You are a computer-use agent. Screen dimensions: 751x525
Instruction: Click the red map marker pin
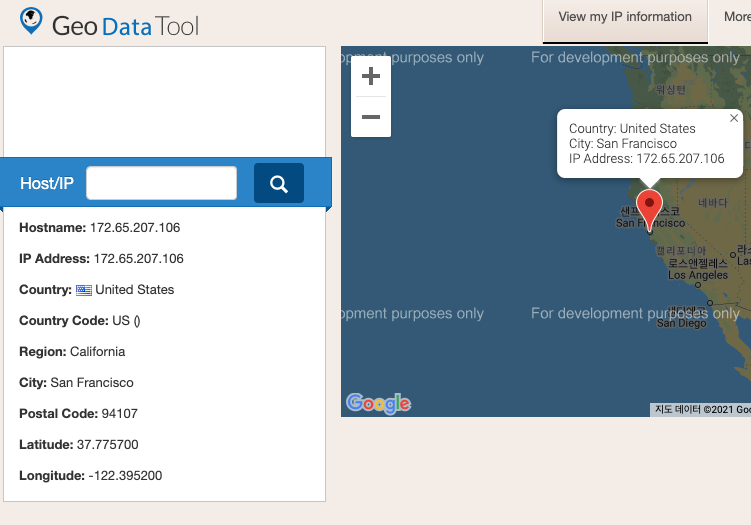pyautogui.click(x=649, y=210)
